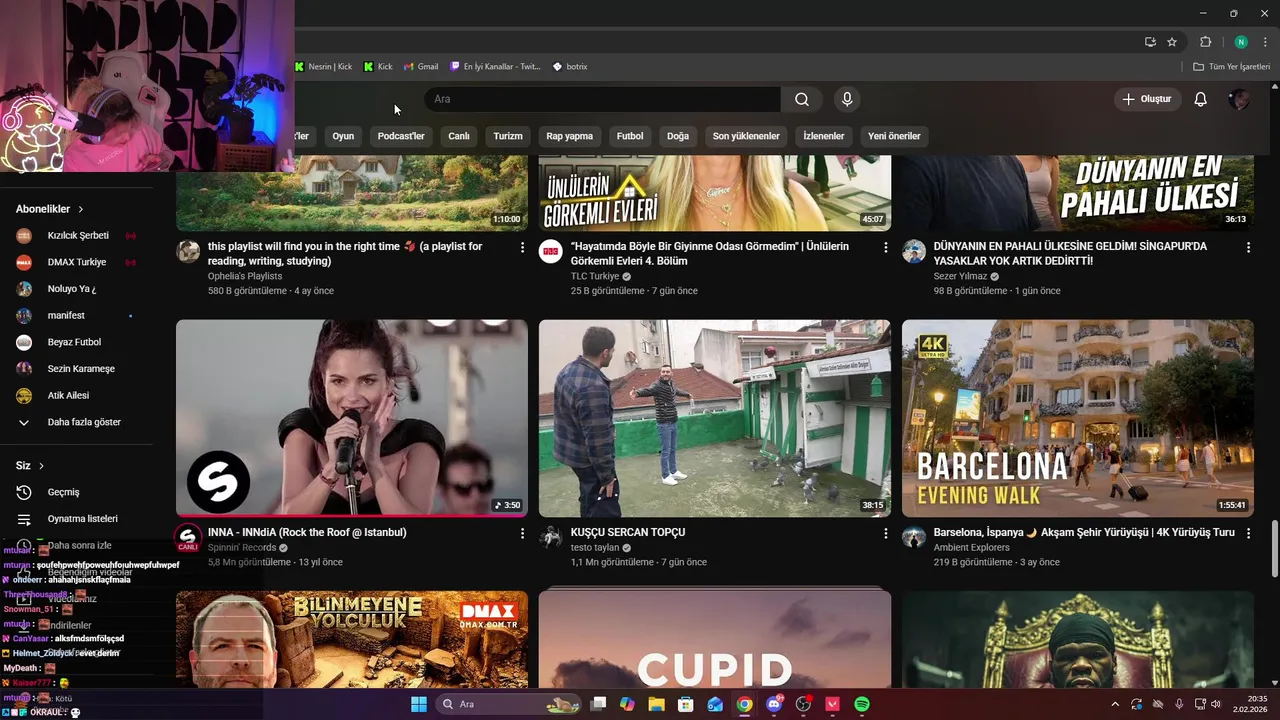Image resolution: width=1280 pixels, height=720 pixels.
Task: Open Gmail bookmark
Action: coord(421,67)
